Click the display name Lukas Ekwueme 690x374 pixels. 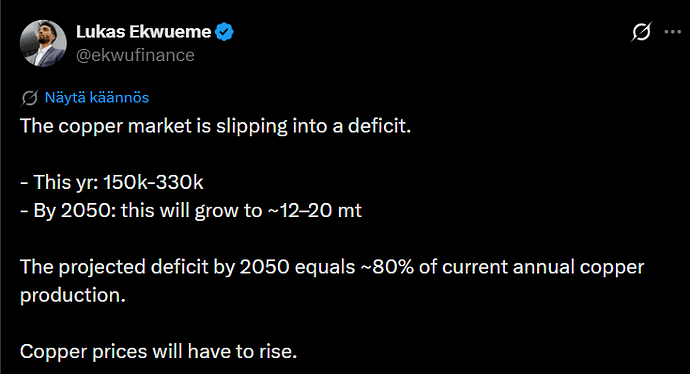[143, 32]
